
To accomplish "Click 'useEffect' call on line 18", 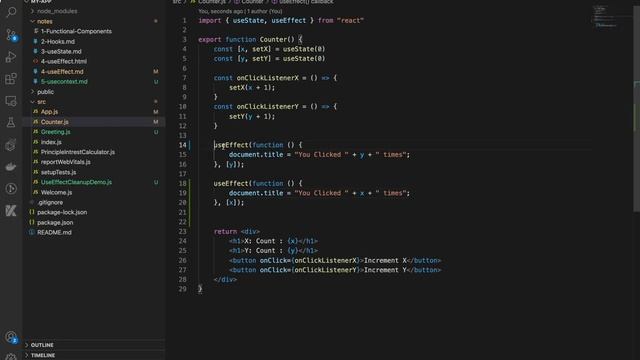I will (231, 183).
